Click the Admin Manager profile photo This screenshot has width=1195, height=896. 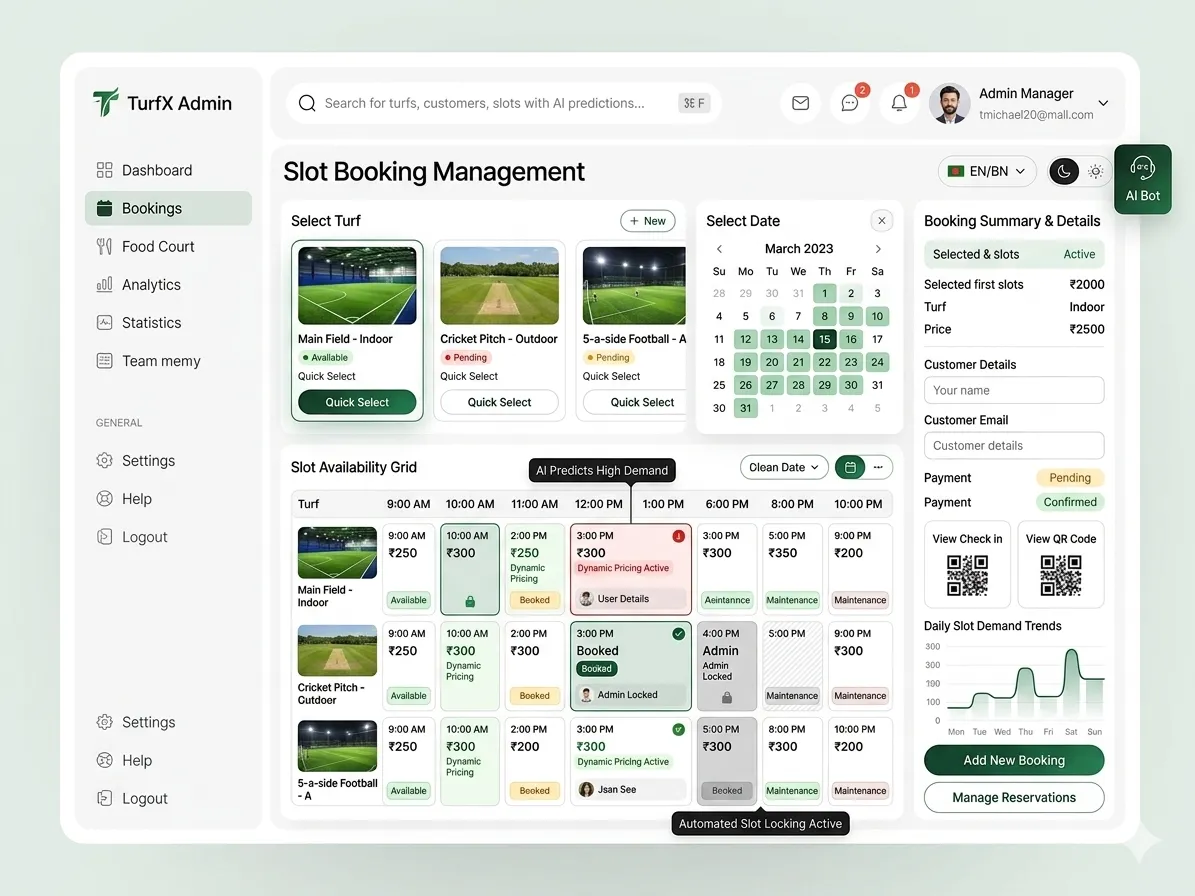pyautogui.click(x=949, y=104)
